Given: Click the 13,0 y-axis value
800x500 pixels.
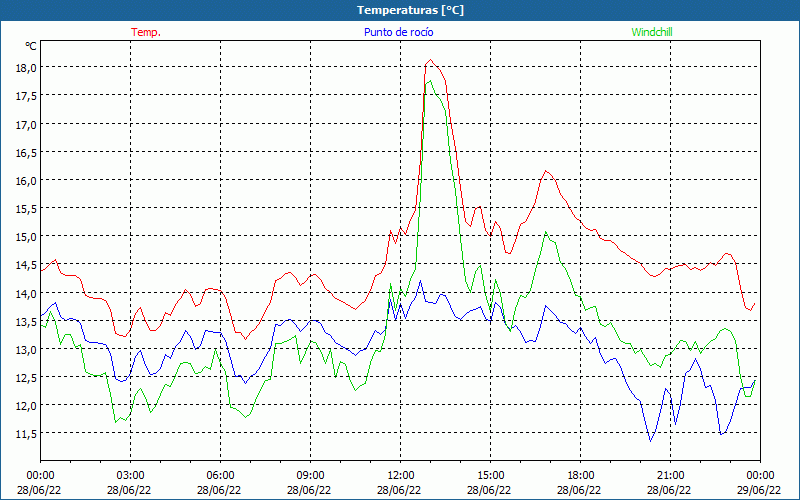Looking at the screenshot, I should pos(25,349).
